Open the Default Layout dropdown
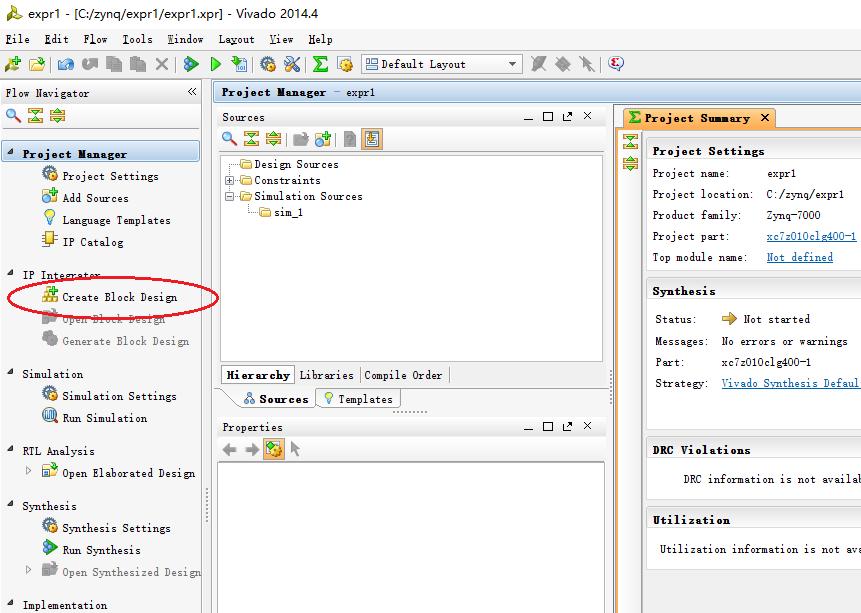861x613 pixels. pos(513,64)
